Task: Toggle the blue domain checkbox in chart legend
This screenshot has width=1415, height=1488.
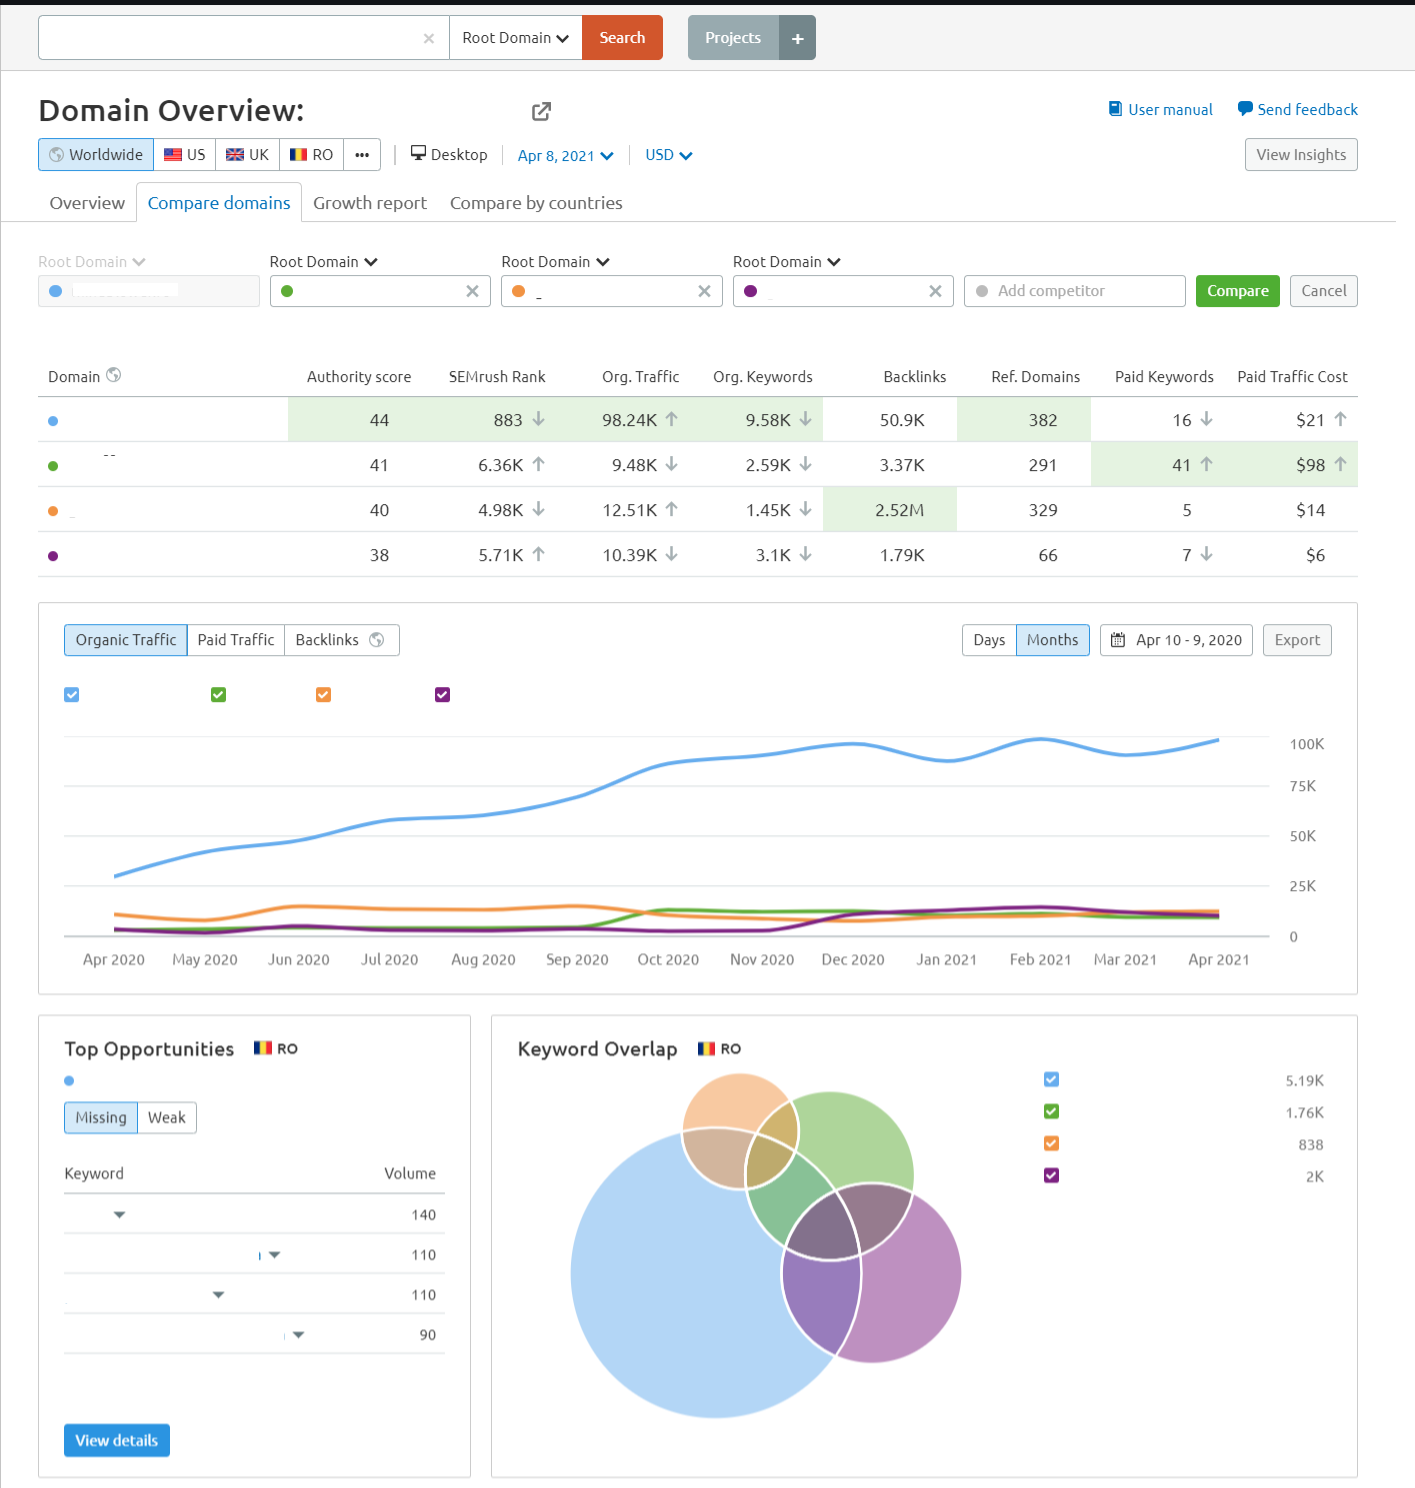Action: (72, 695)
